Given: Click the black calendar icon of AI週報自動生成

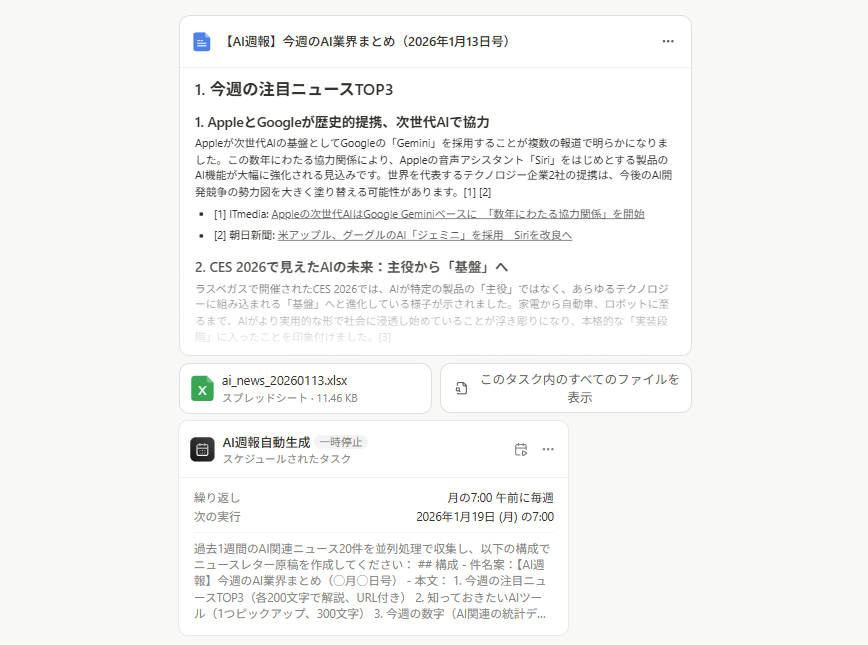Looking at the screenshot, I should (x=202, y=449).
